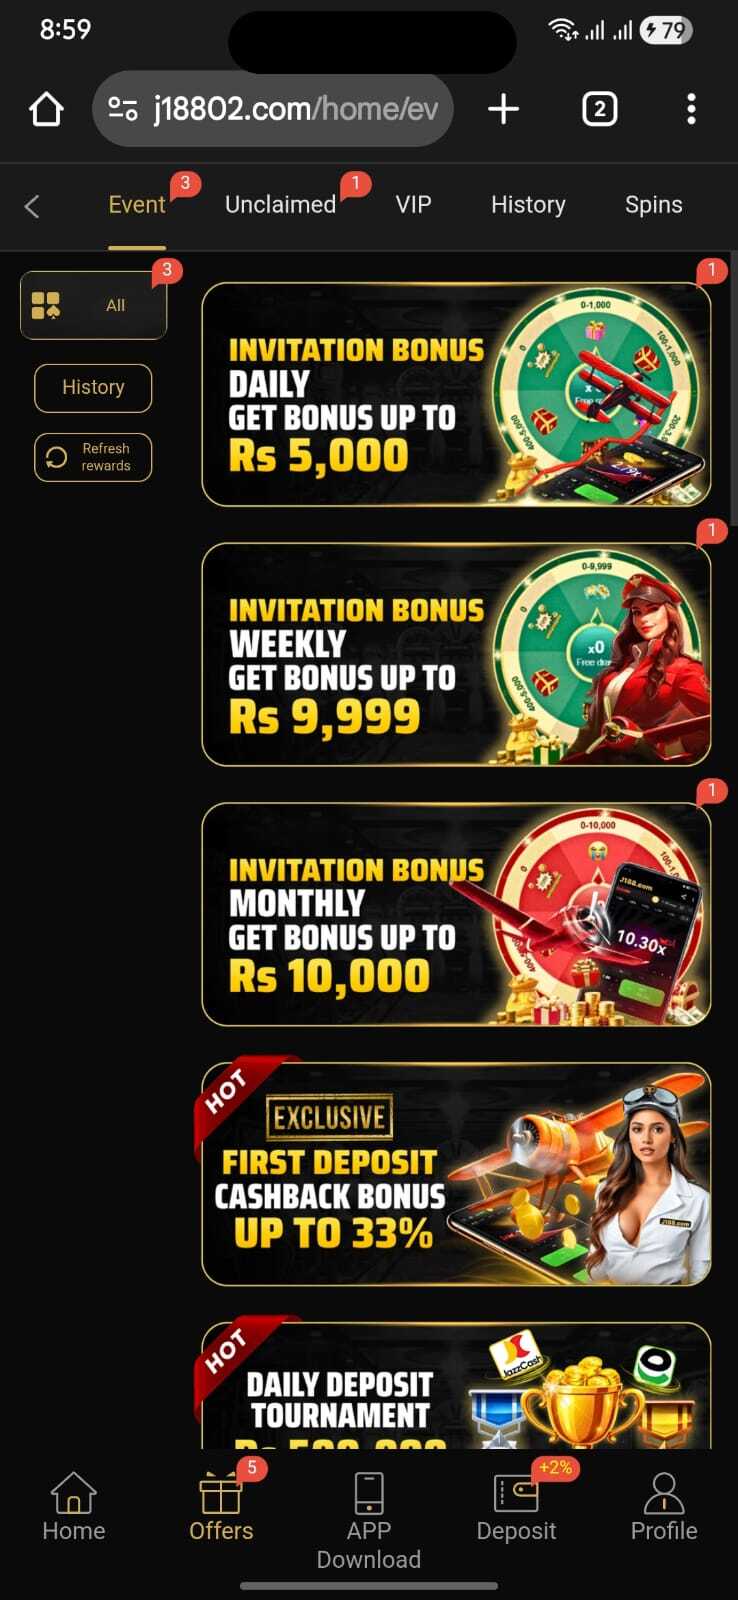738x1600 pixels.
Task: Click the History button in sidebar
Action: [x=93, y=388]
